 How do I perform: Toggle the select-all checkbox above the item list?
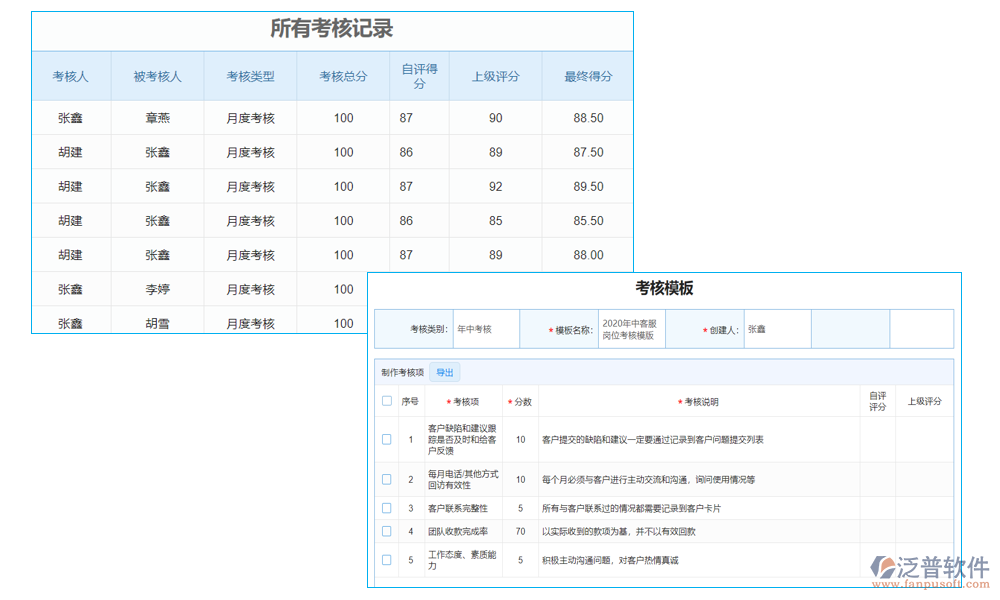(x=387, y=401)
